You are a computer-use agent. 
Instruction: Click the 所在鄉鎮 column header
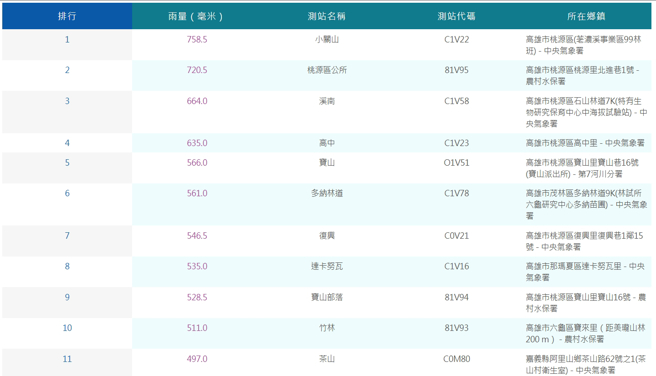pyautogui.click(x=586, y=16)
